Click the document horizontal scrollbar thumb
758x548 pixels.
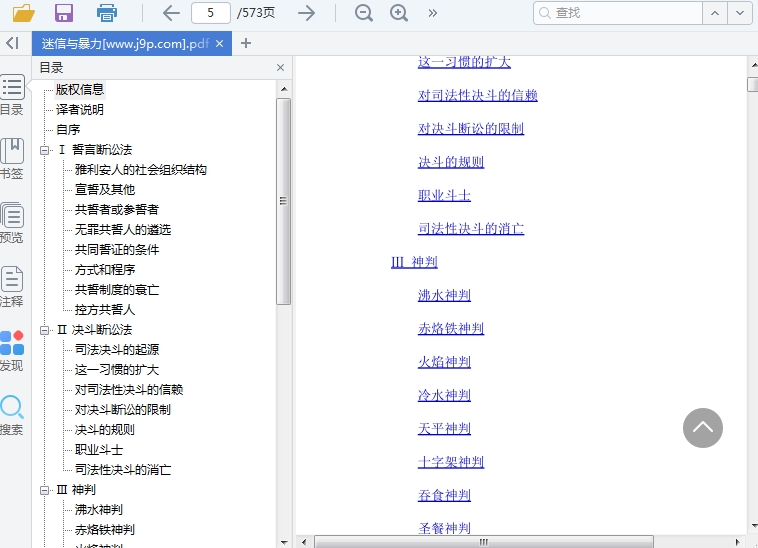(484, 542)
